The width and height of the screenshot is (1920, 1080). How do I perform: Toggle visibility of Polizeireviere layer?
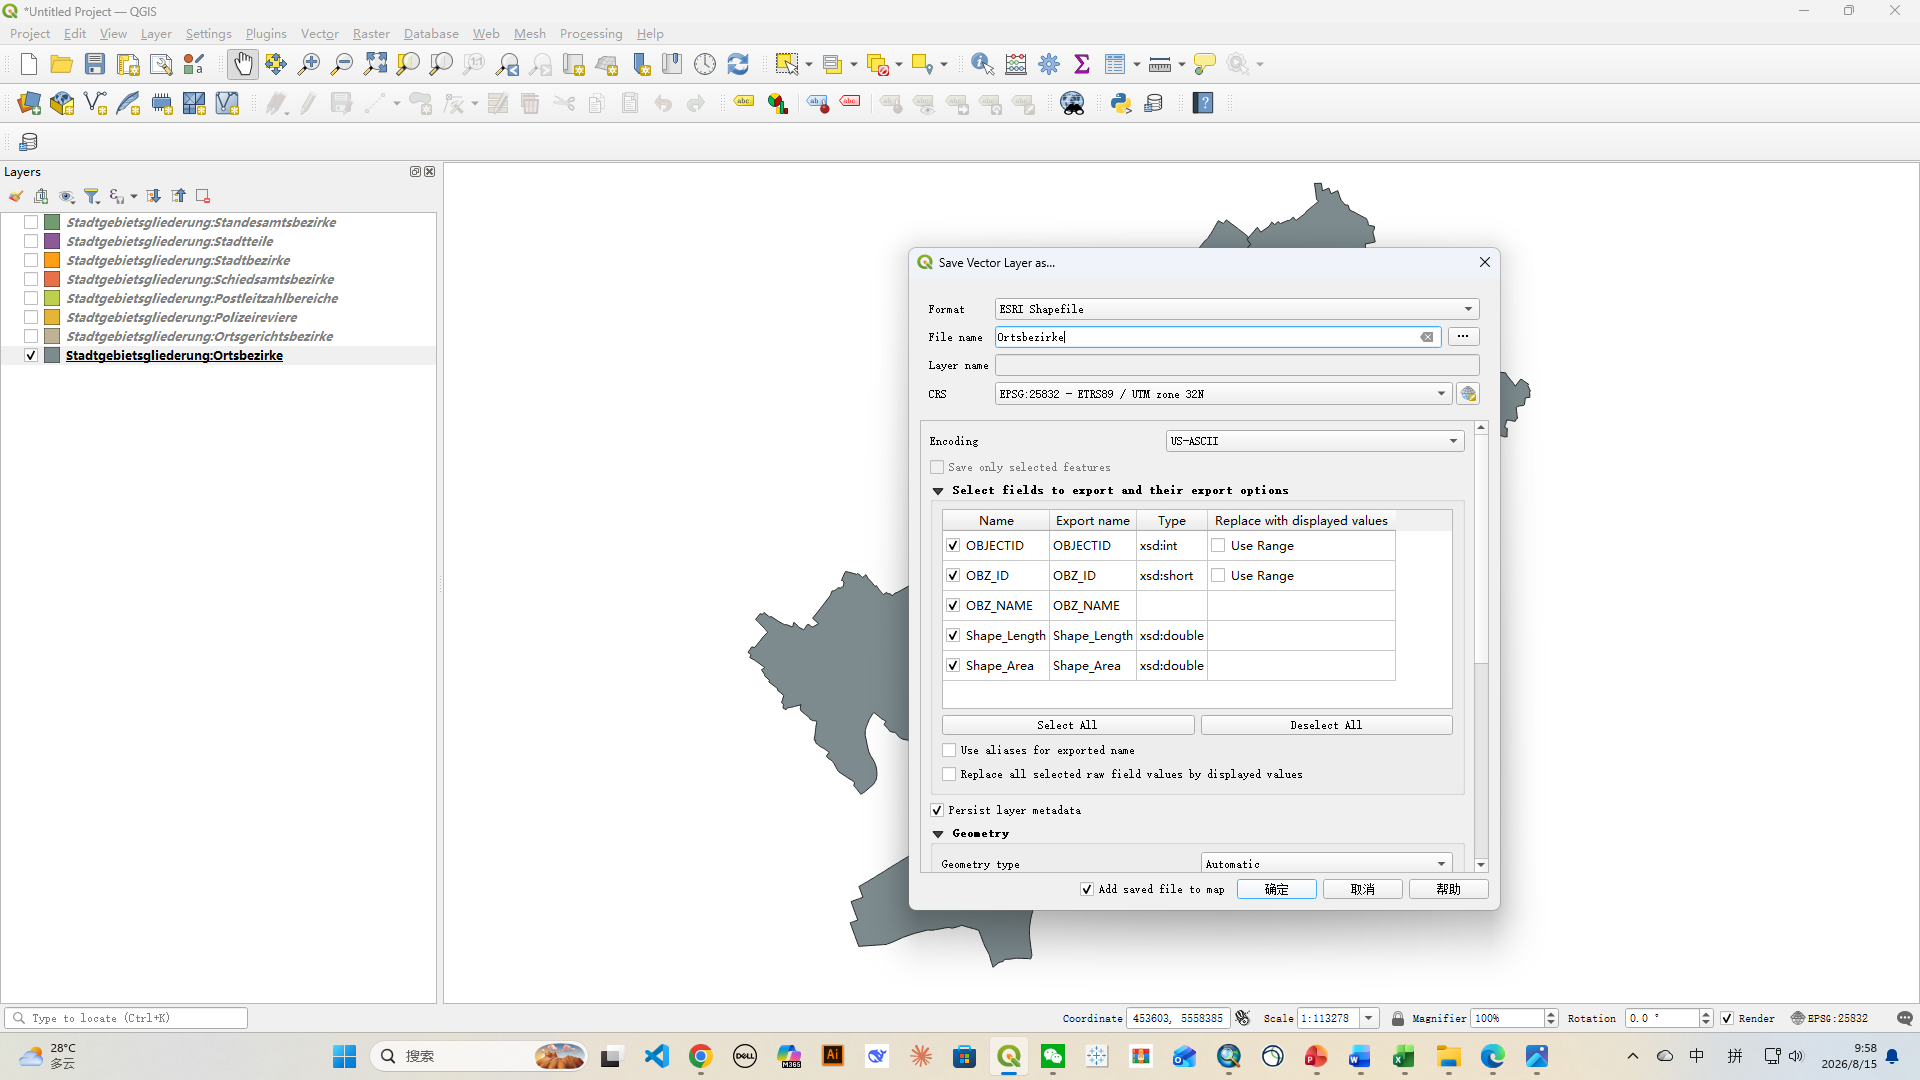(31, 317)
